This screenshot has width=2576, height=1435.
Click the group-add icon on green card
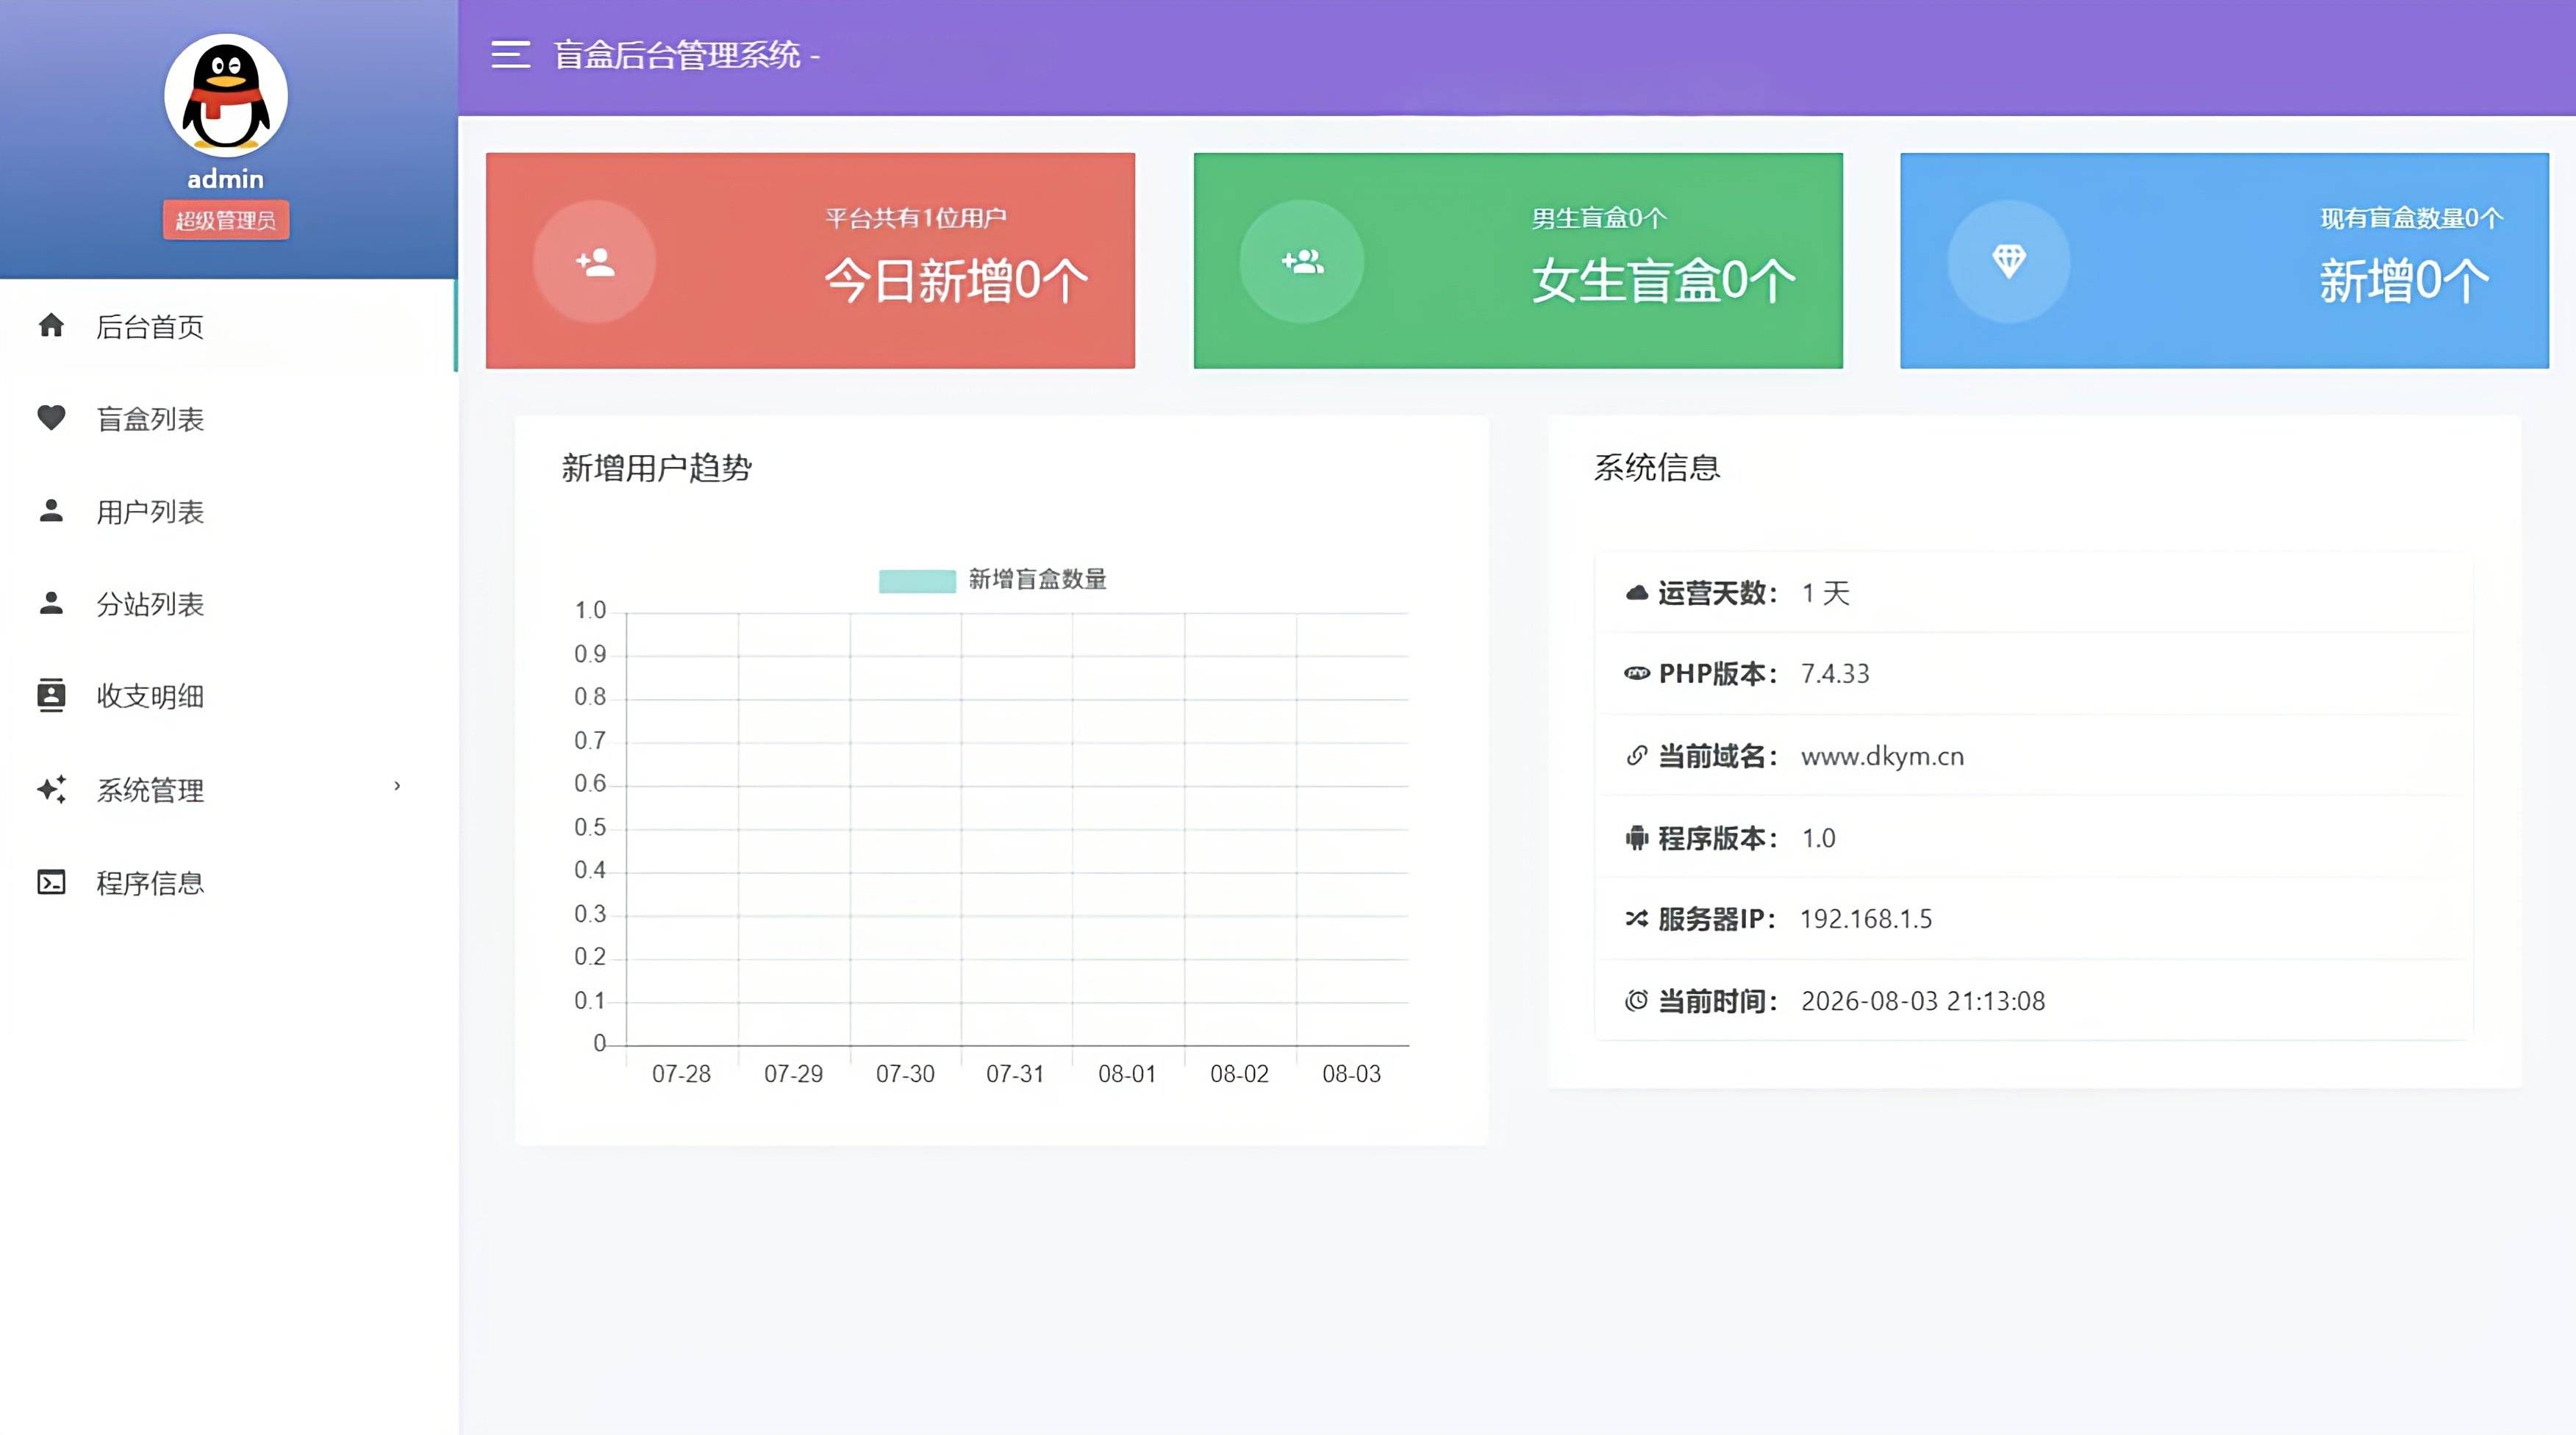pos(1302,262)
